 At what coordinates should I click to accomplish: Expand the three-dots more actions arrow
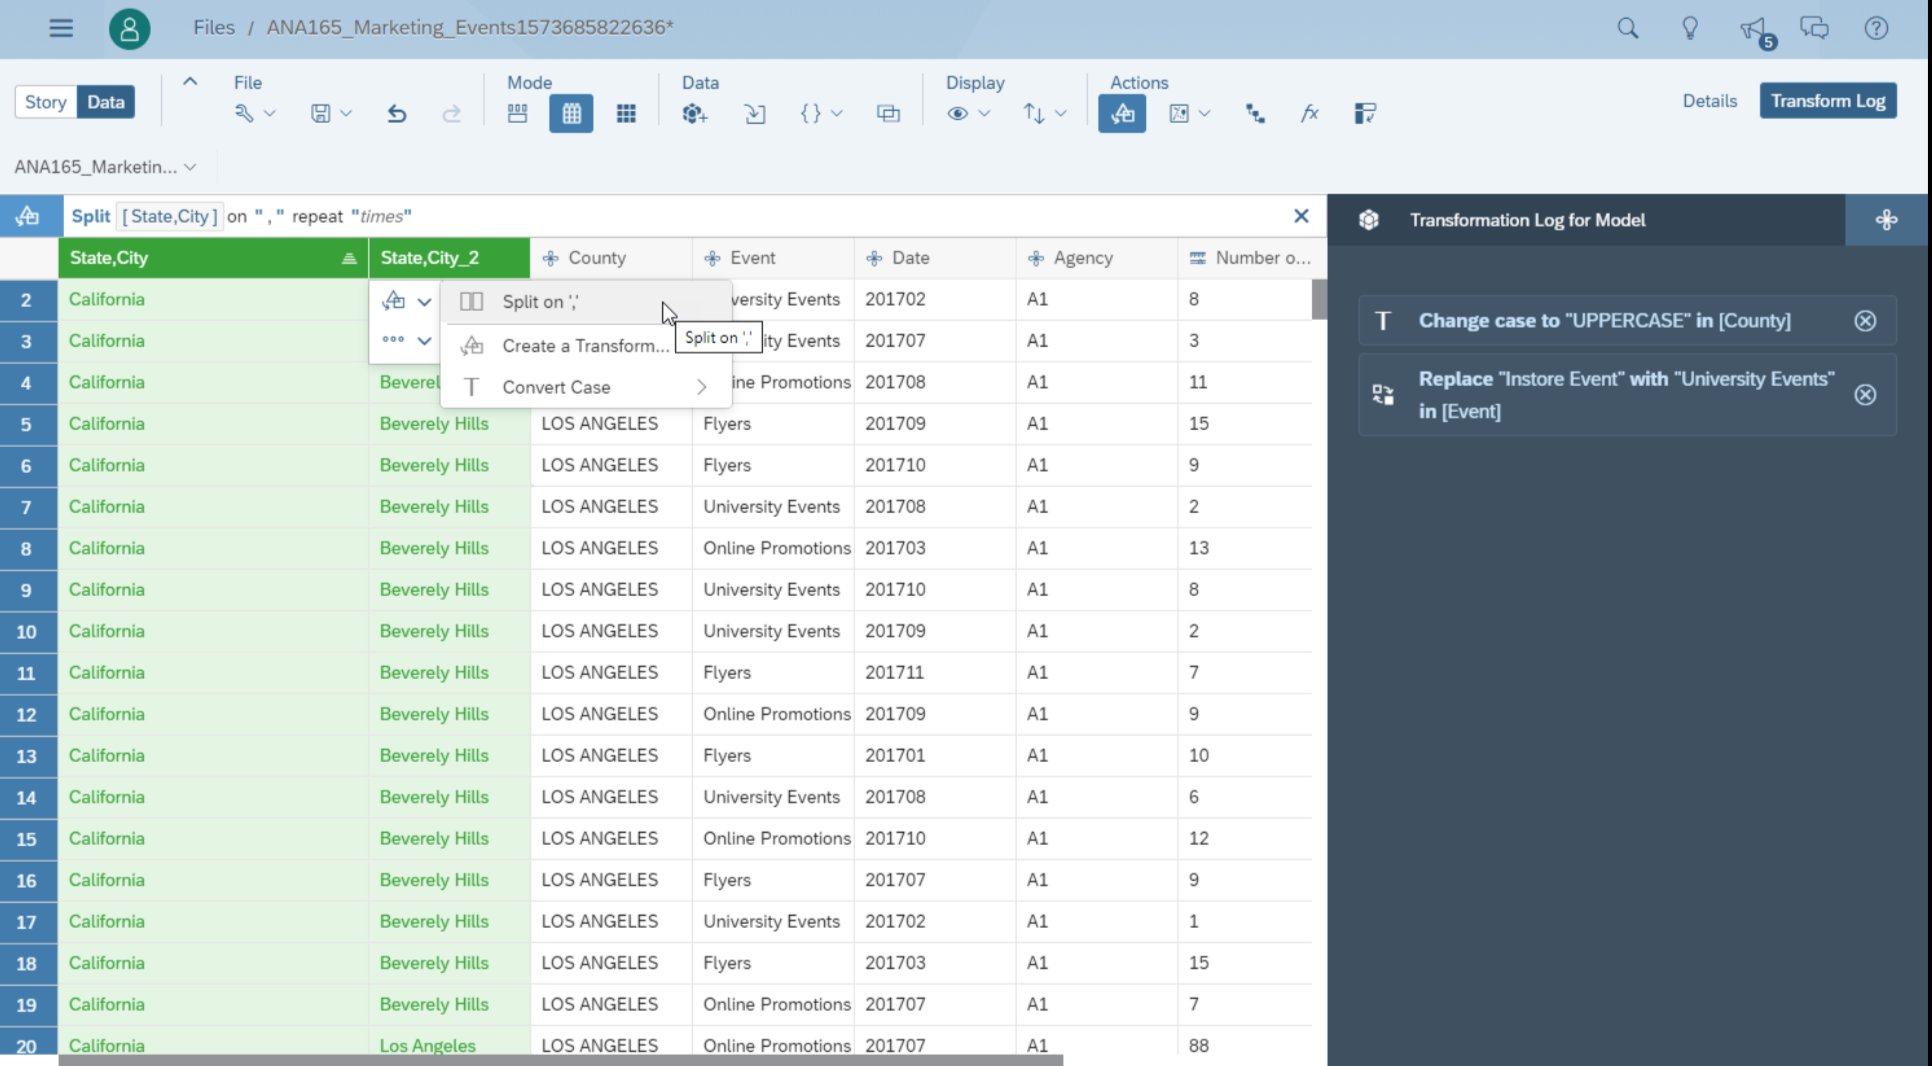tap(424, 341)
